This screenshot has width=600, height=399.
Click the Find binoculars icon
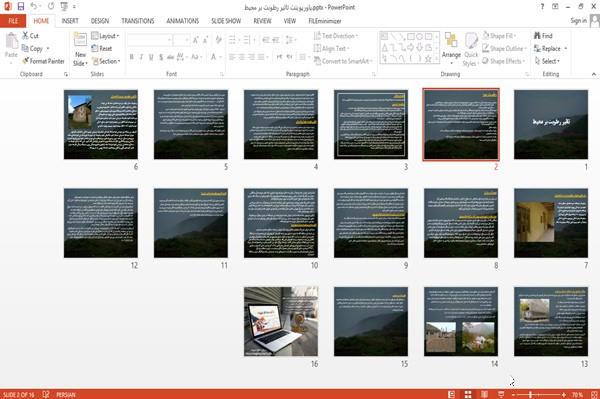[538, 36]
